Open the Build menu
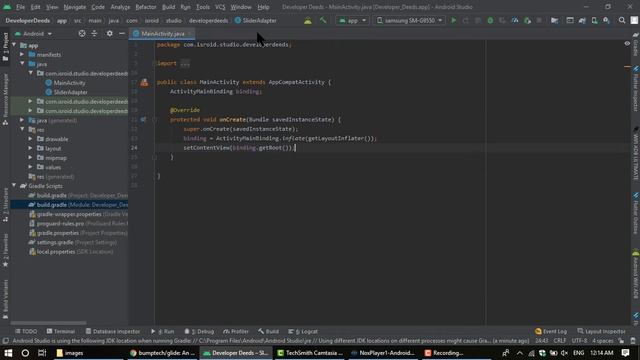 click(168, 7)
